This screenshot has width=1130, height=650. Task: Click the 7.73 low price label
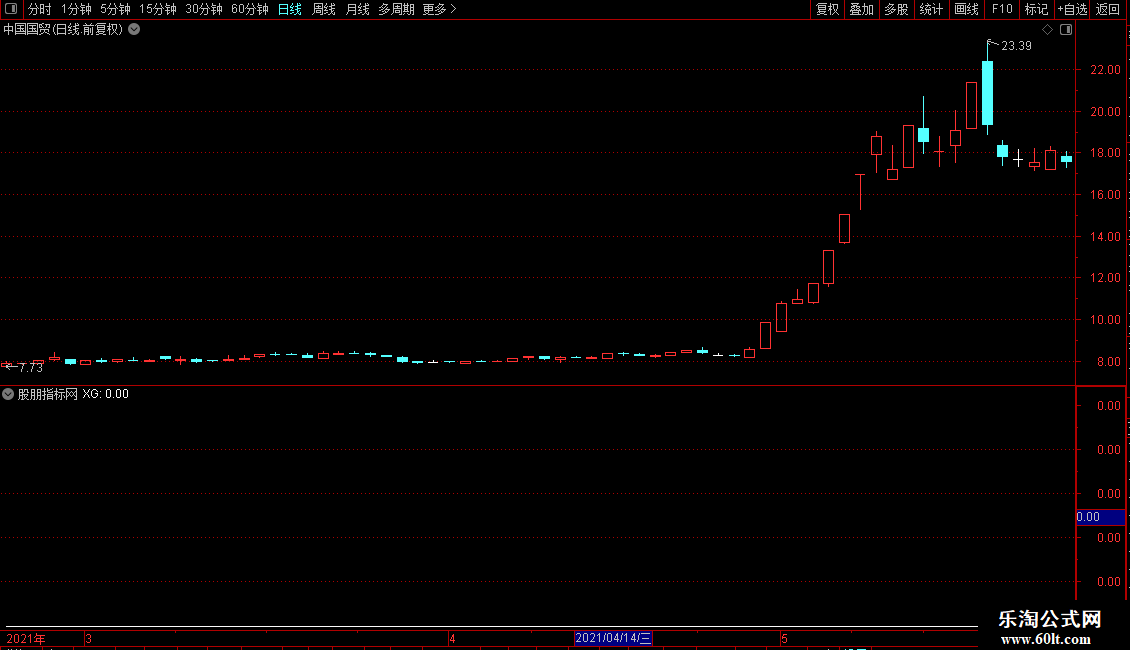click(x=30, y=368)
